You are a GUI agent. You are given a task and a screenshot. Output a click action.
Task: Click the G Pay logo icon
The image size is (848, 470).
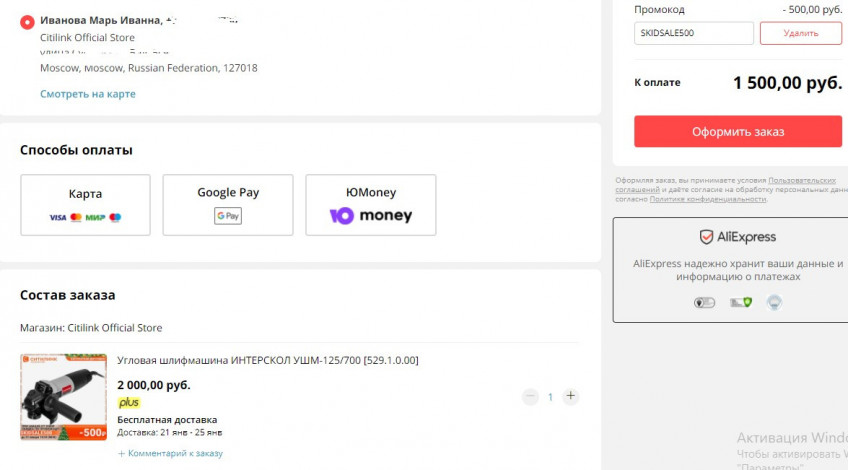[x=228, y=216]
